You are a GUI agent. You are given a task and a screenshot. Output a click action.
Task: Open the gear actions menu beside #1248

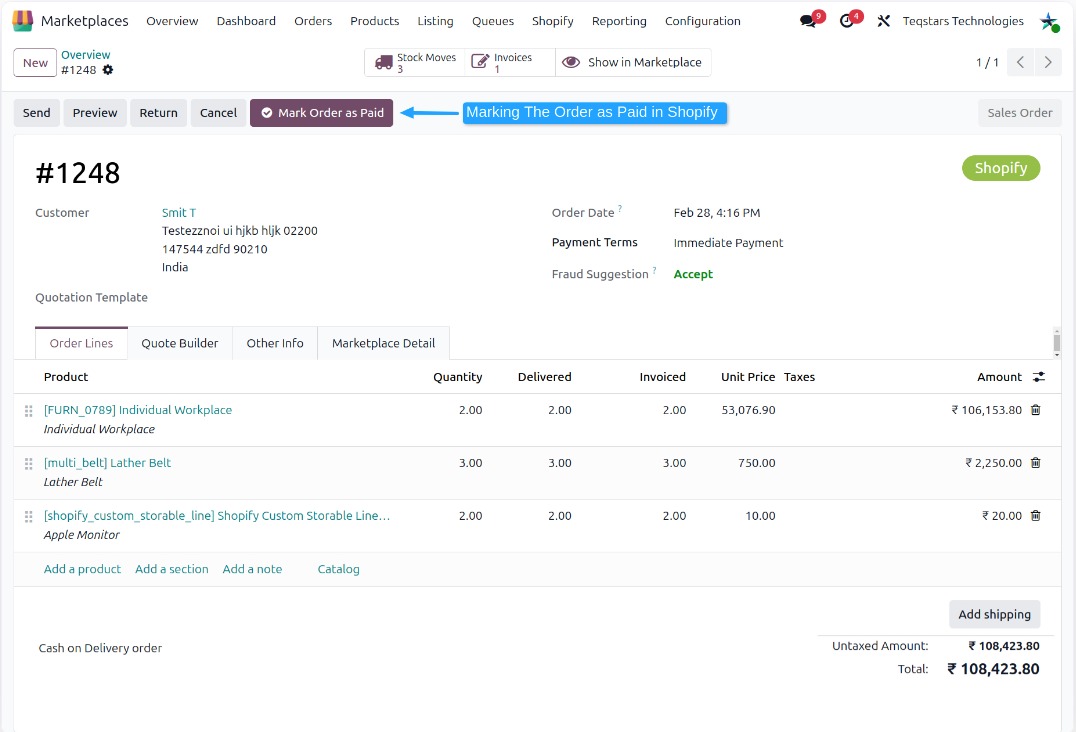[x=108, y=70]
